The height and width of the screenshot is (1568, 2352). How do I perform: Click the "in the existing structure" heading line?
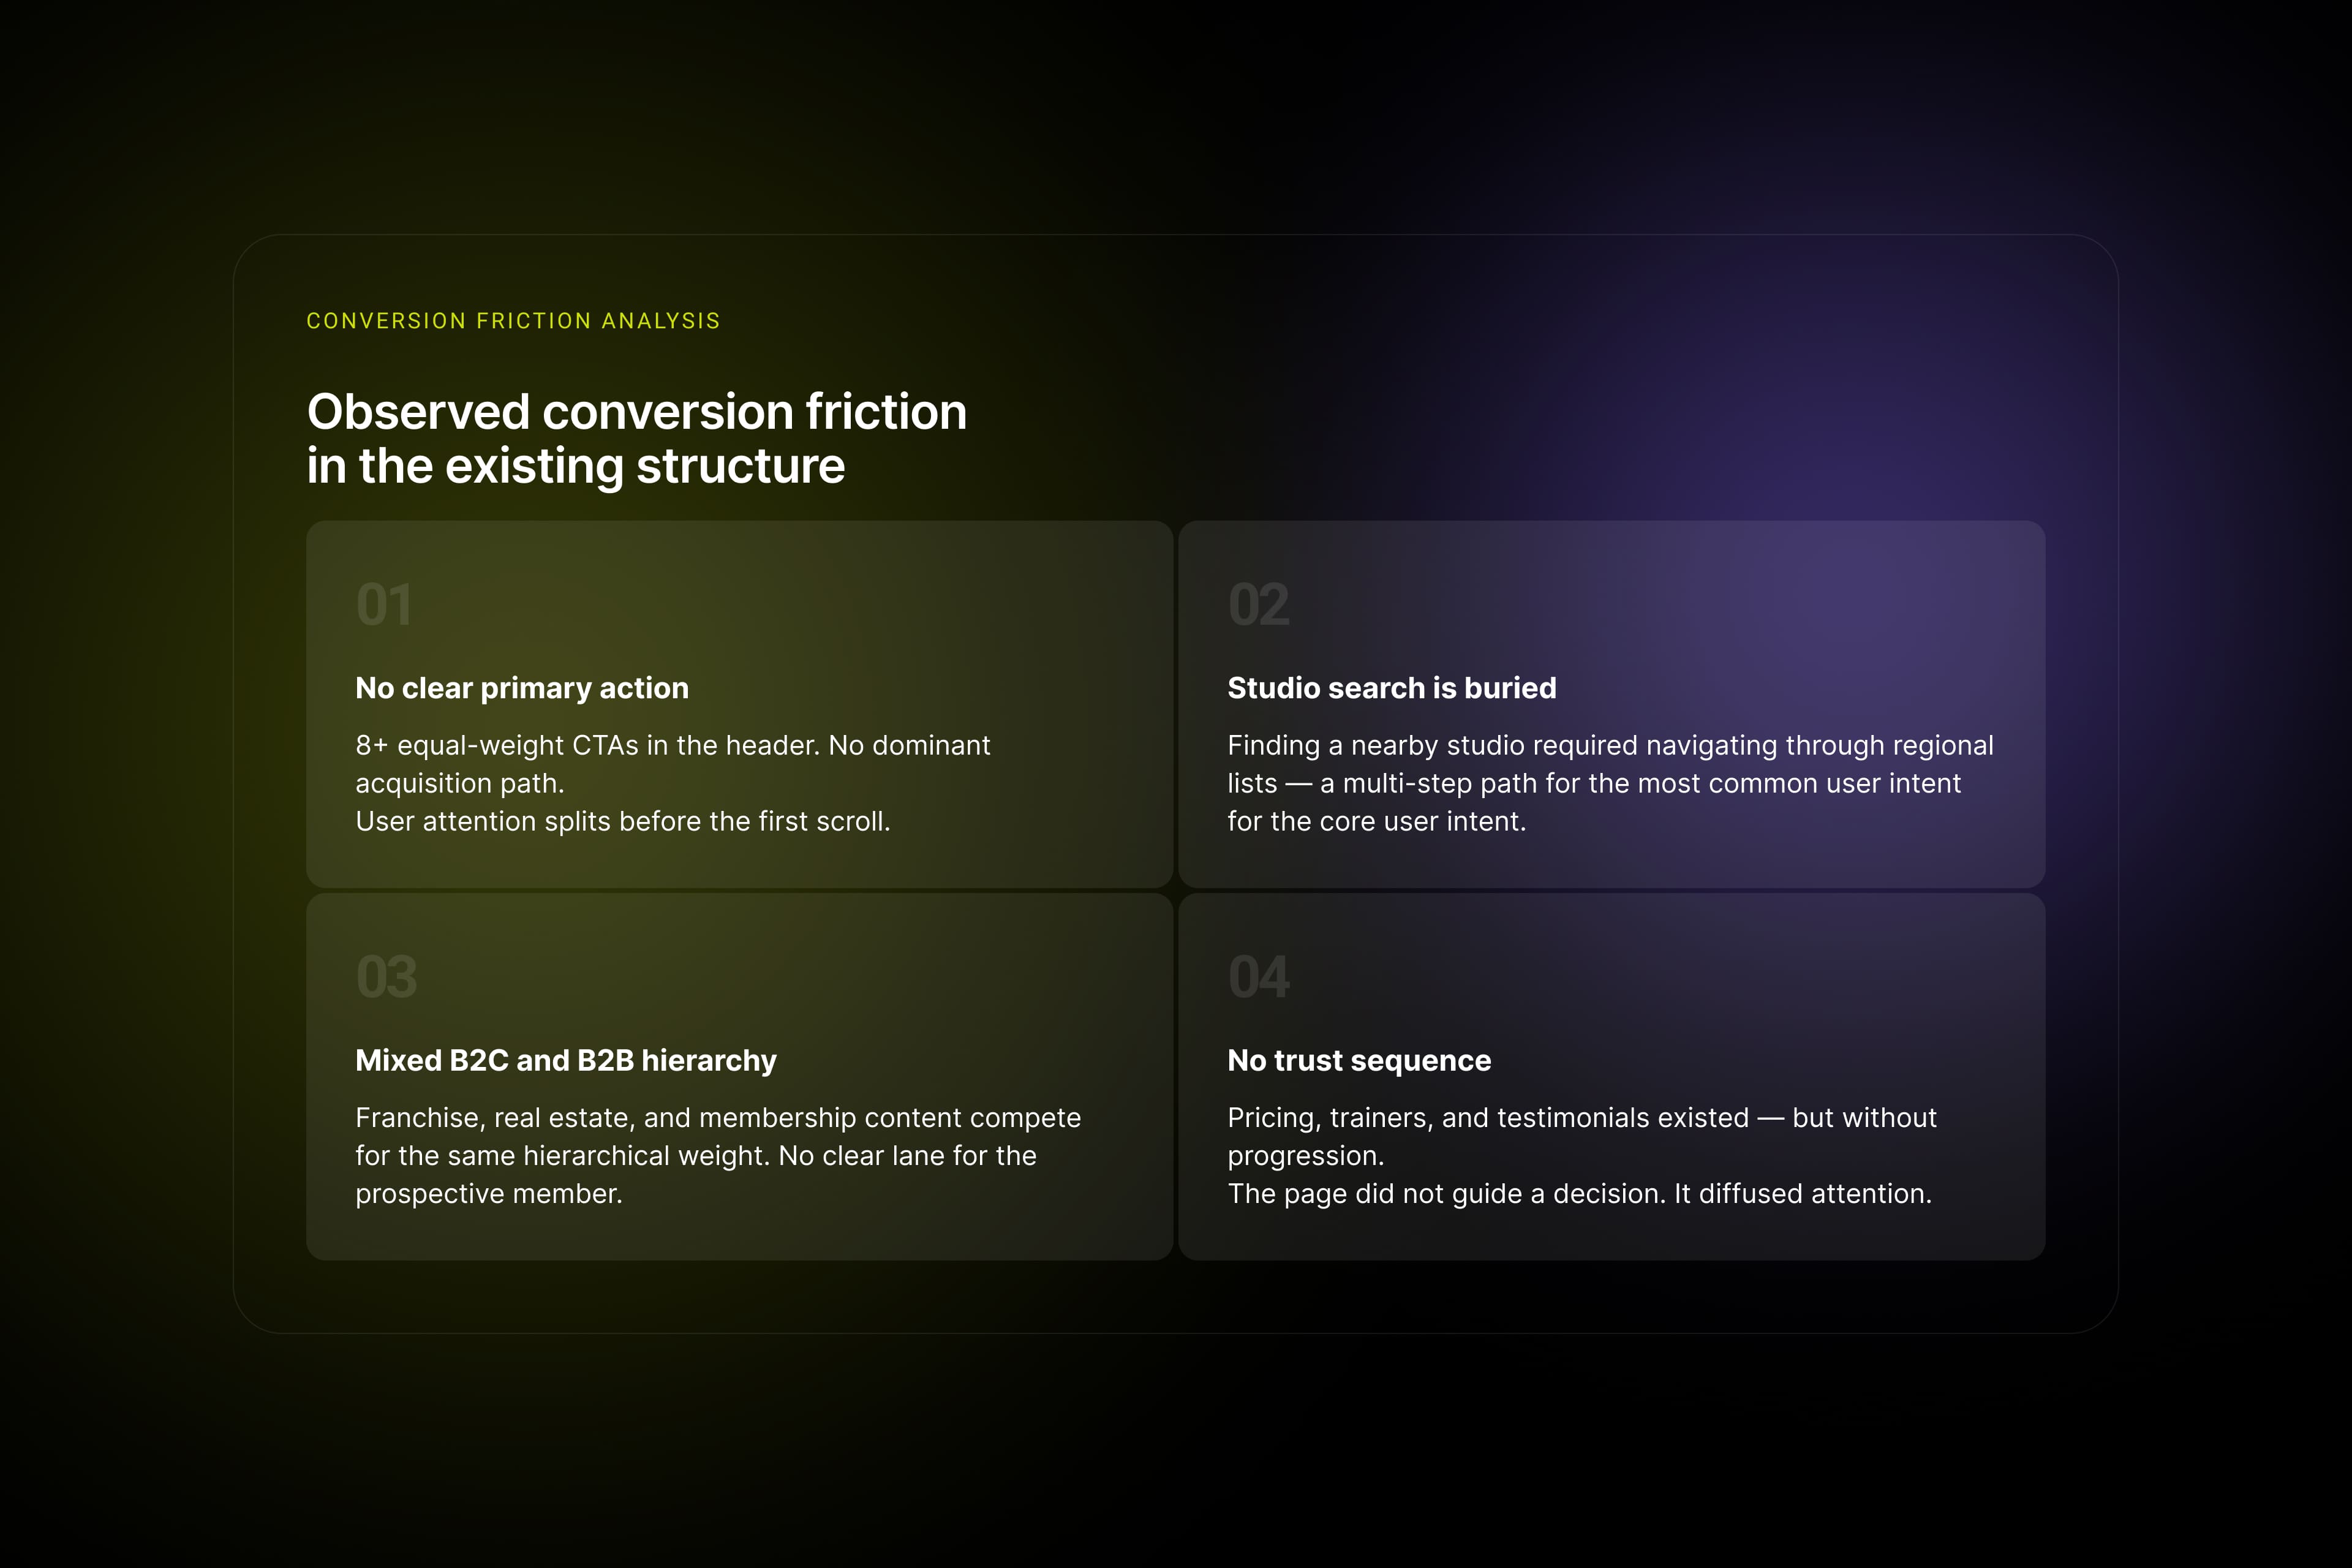575,466
